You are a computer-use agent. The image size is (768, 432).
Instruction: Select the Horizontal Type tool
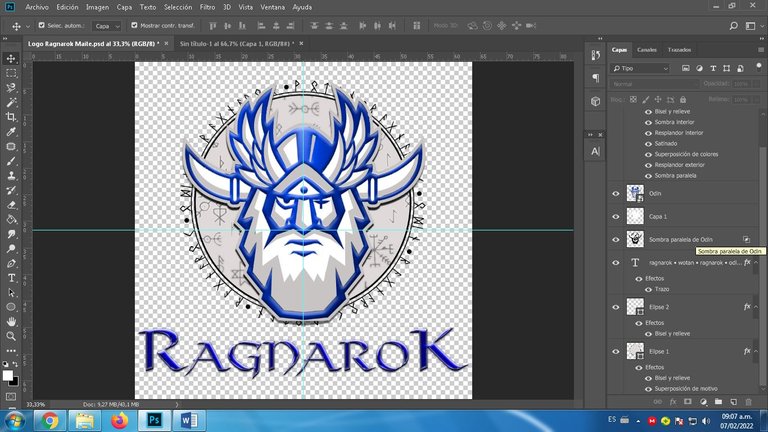[11, 278]
